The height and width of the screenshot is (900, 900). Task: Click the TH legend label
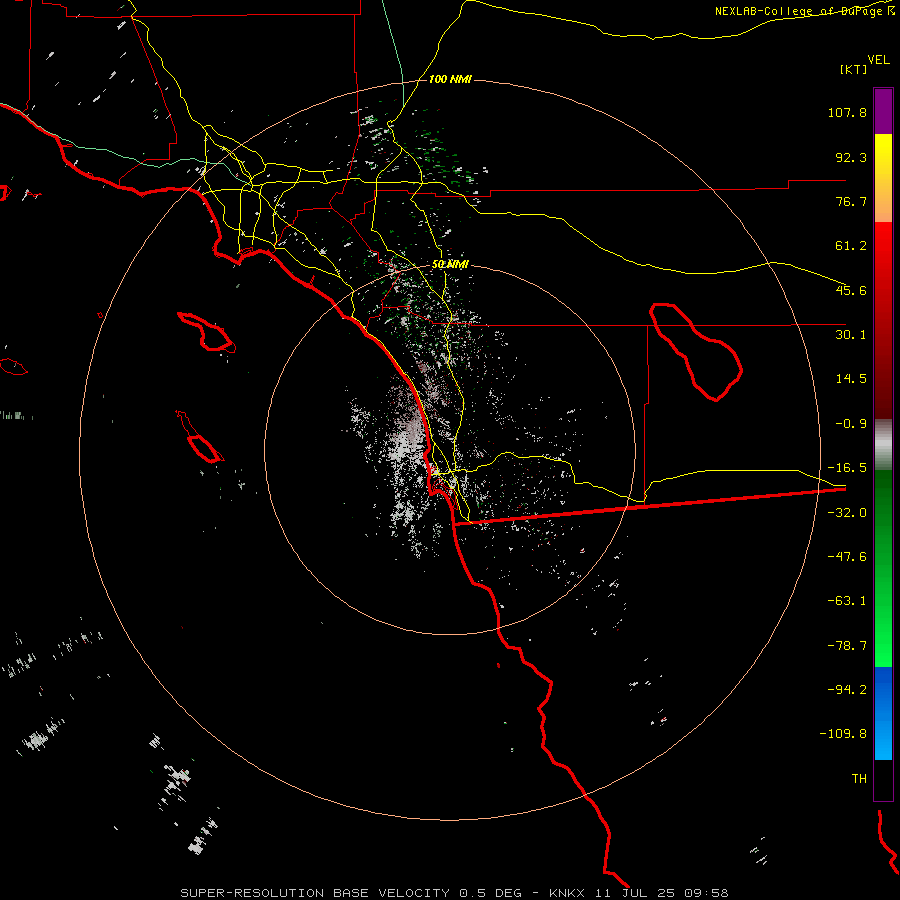point(859,779)
